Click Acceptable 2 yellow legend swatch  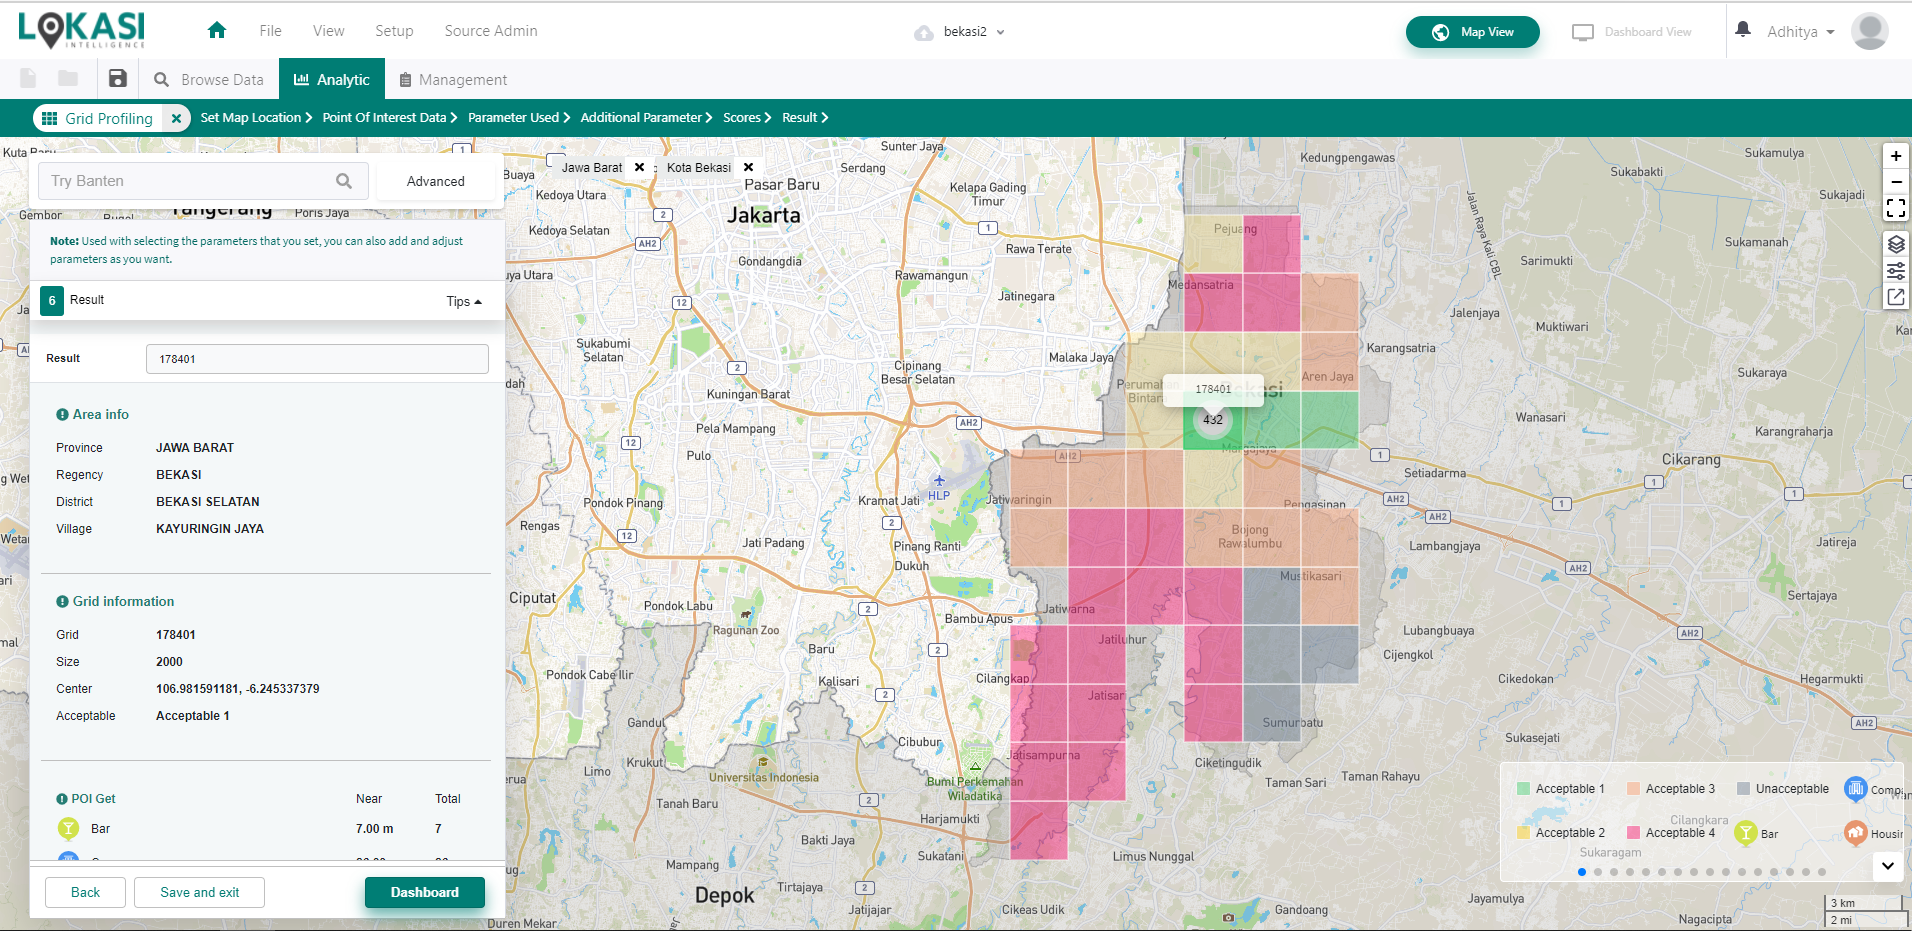(x=1523, y=833)
